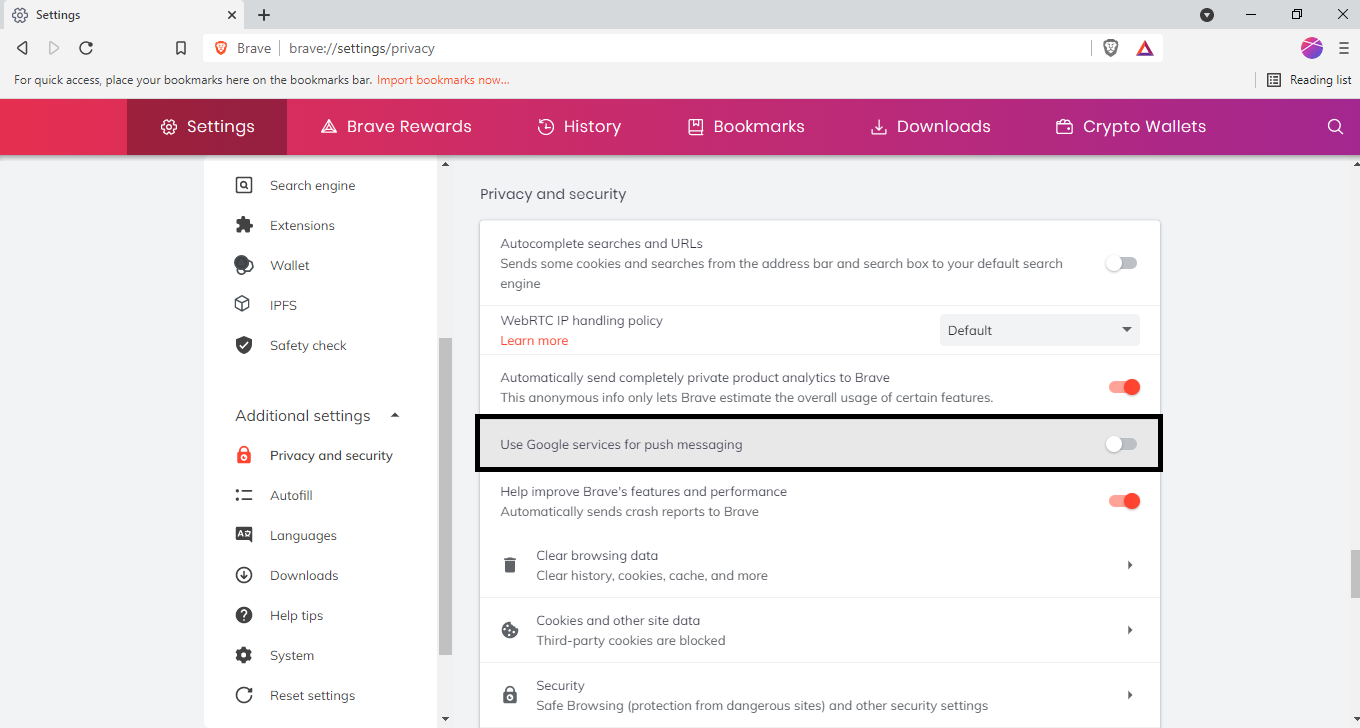Reload the current page
Viewport: 1360px width, 728px height.
tap(86, 48)
